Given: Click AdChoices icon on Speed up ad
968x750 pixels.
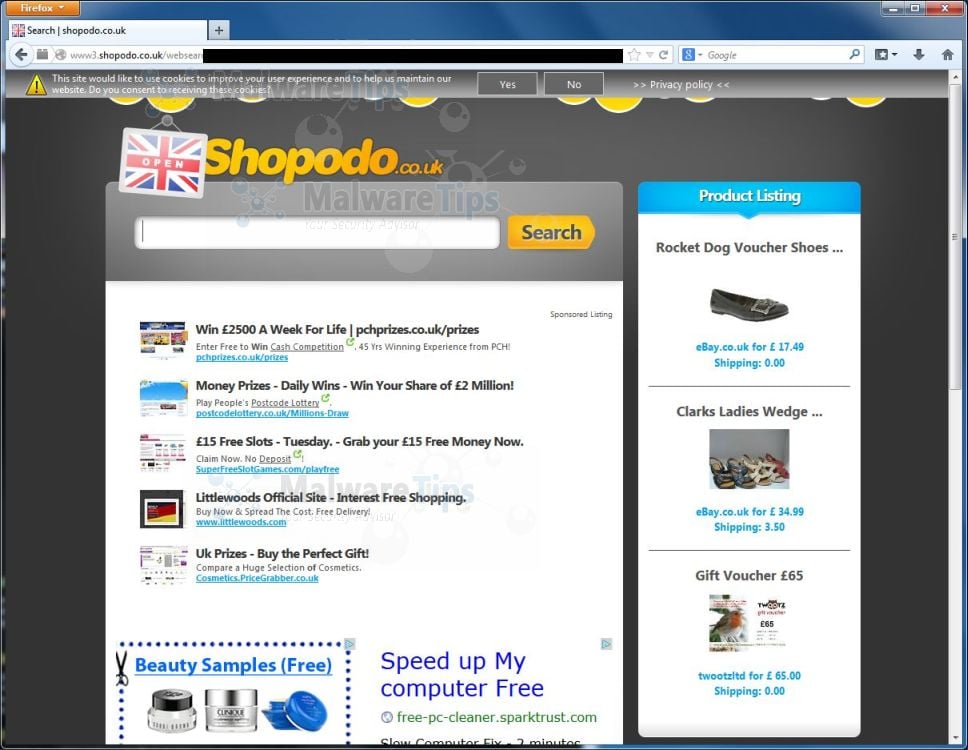Looking at the screenshot, I should (606, 644).
